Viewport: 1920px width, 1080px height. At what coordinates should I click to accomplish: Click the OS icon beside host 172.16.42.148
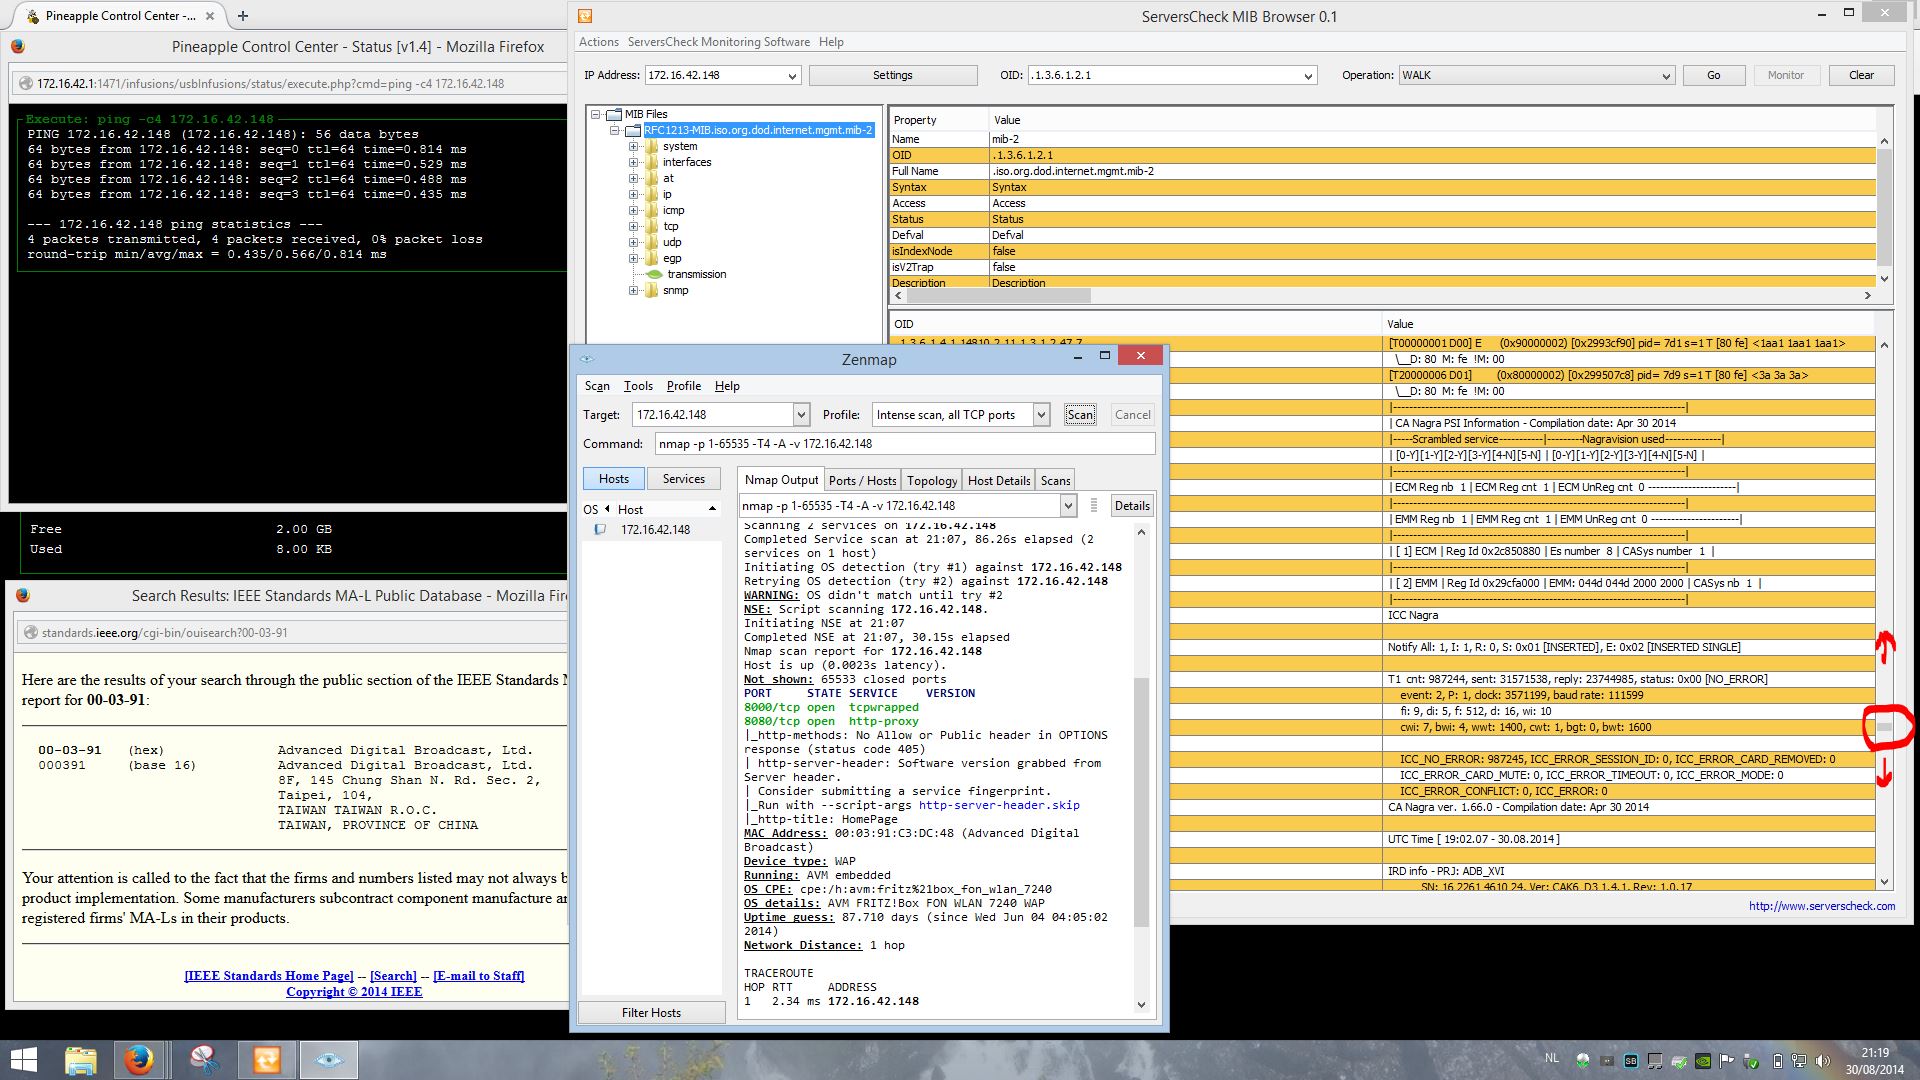[x=600, y=530]
